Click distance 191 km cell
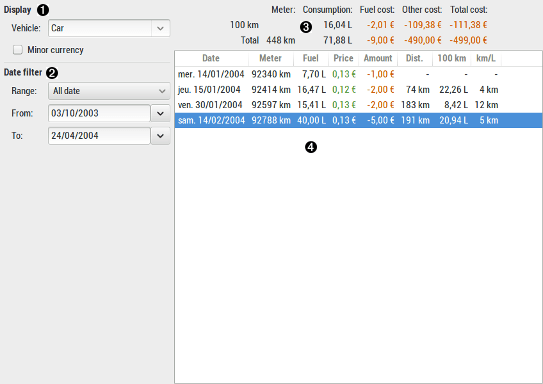543x384 pixels. pyautogui.click(x=415, y=120)
